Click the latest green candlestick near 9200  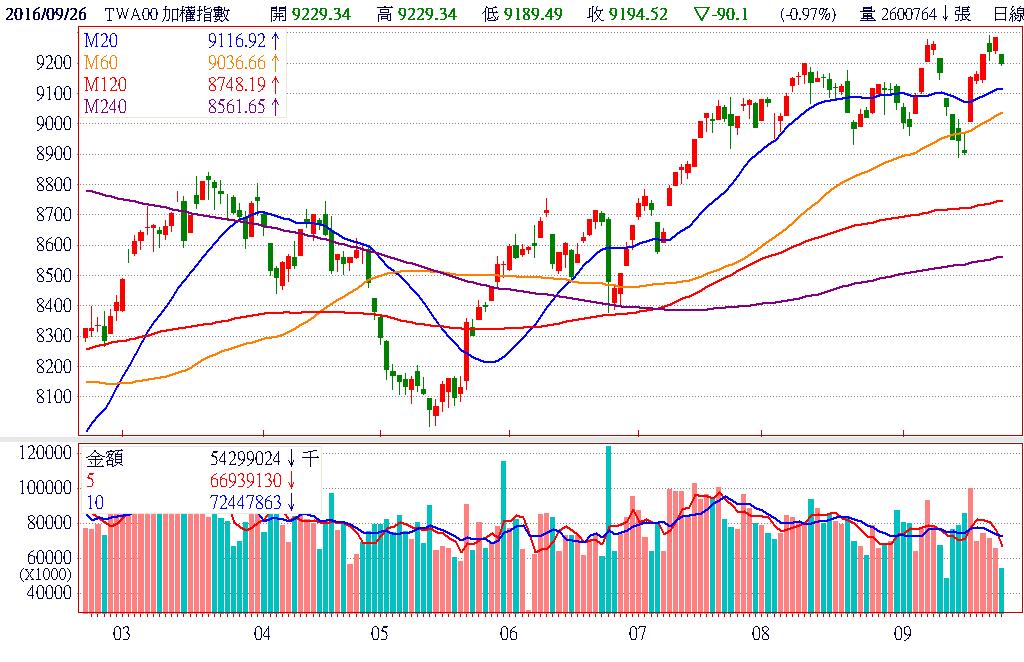tap(1002, 59)
